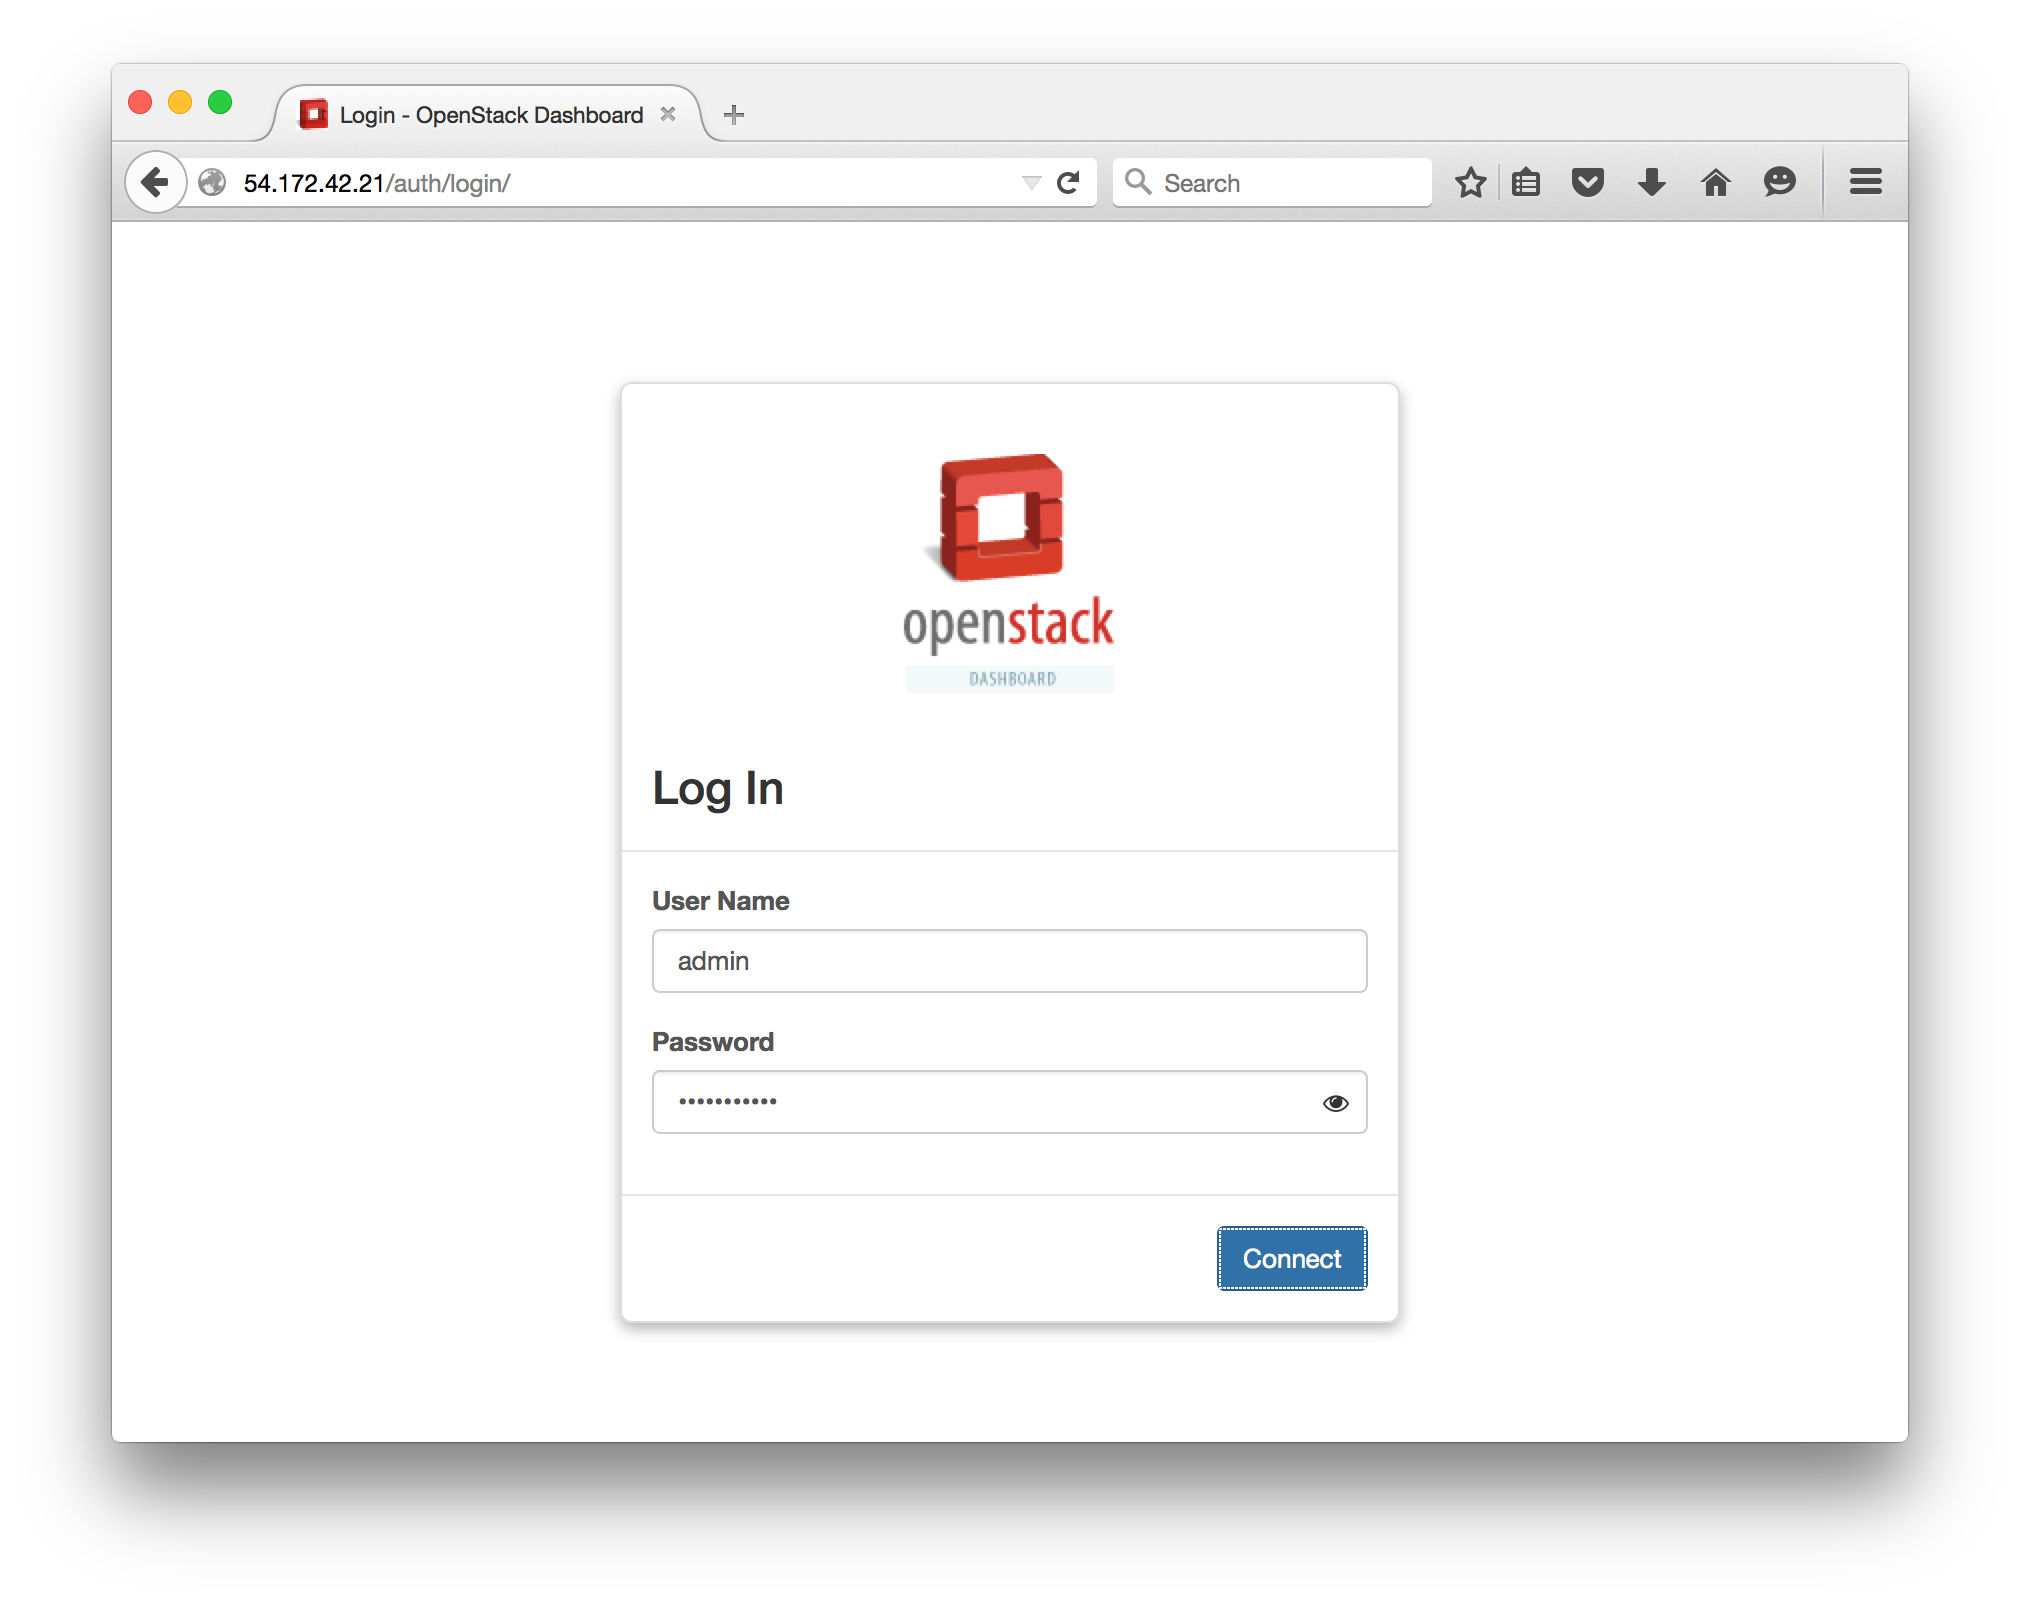2020x1602 pixels.
Task: Reload the page with the refresh icon
Action: 1068,182
